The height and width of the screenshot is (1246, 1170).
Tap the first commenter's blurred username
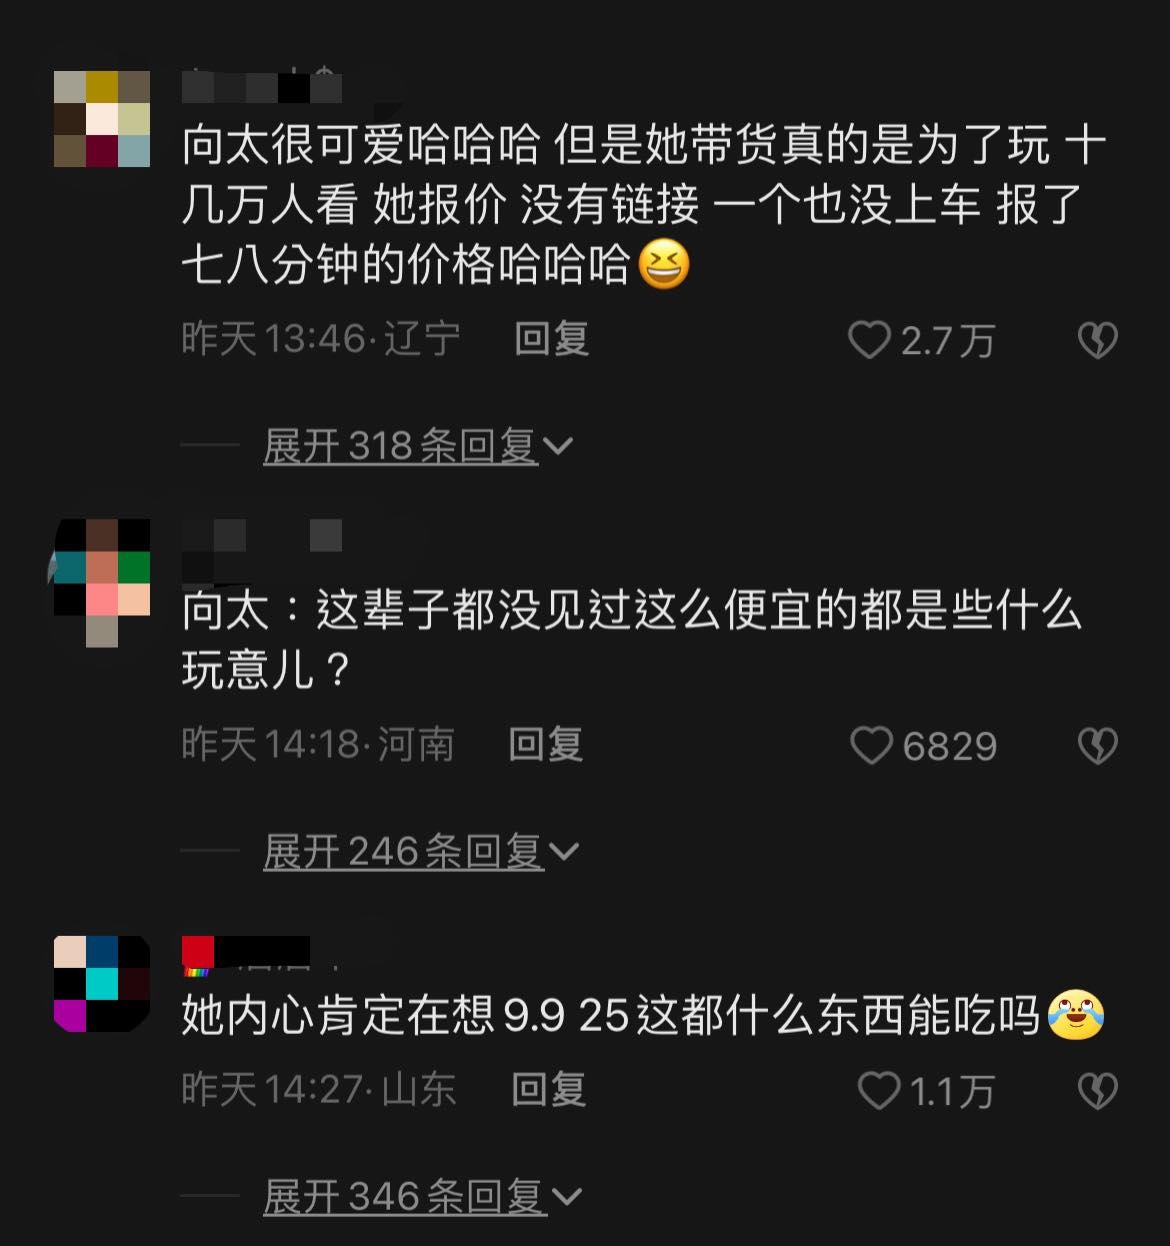[x=262, y=87]
